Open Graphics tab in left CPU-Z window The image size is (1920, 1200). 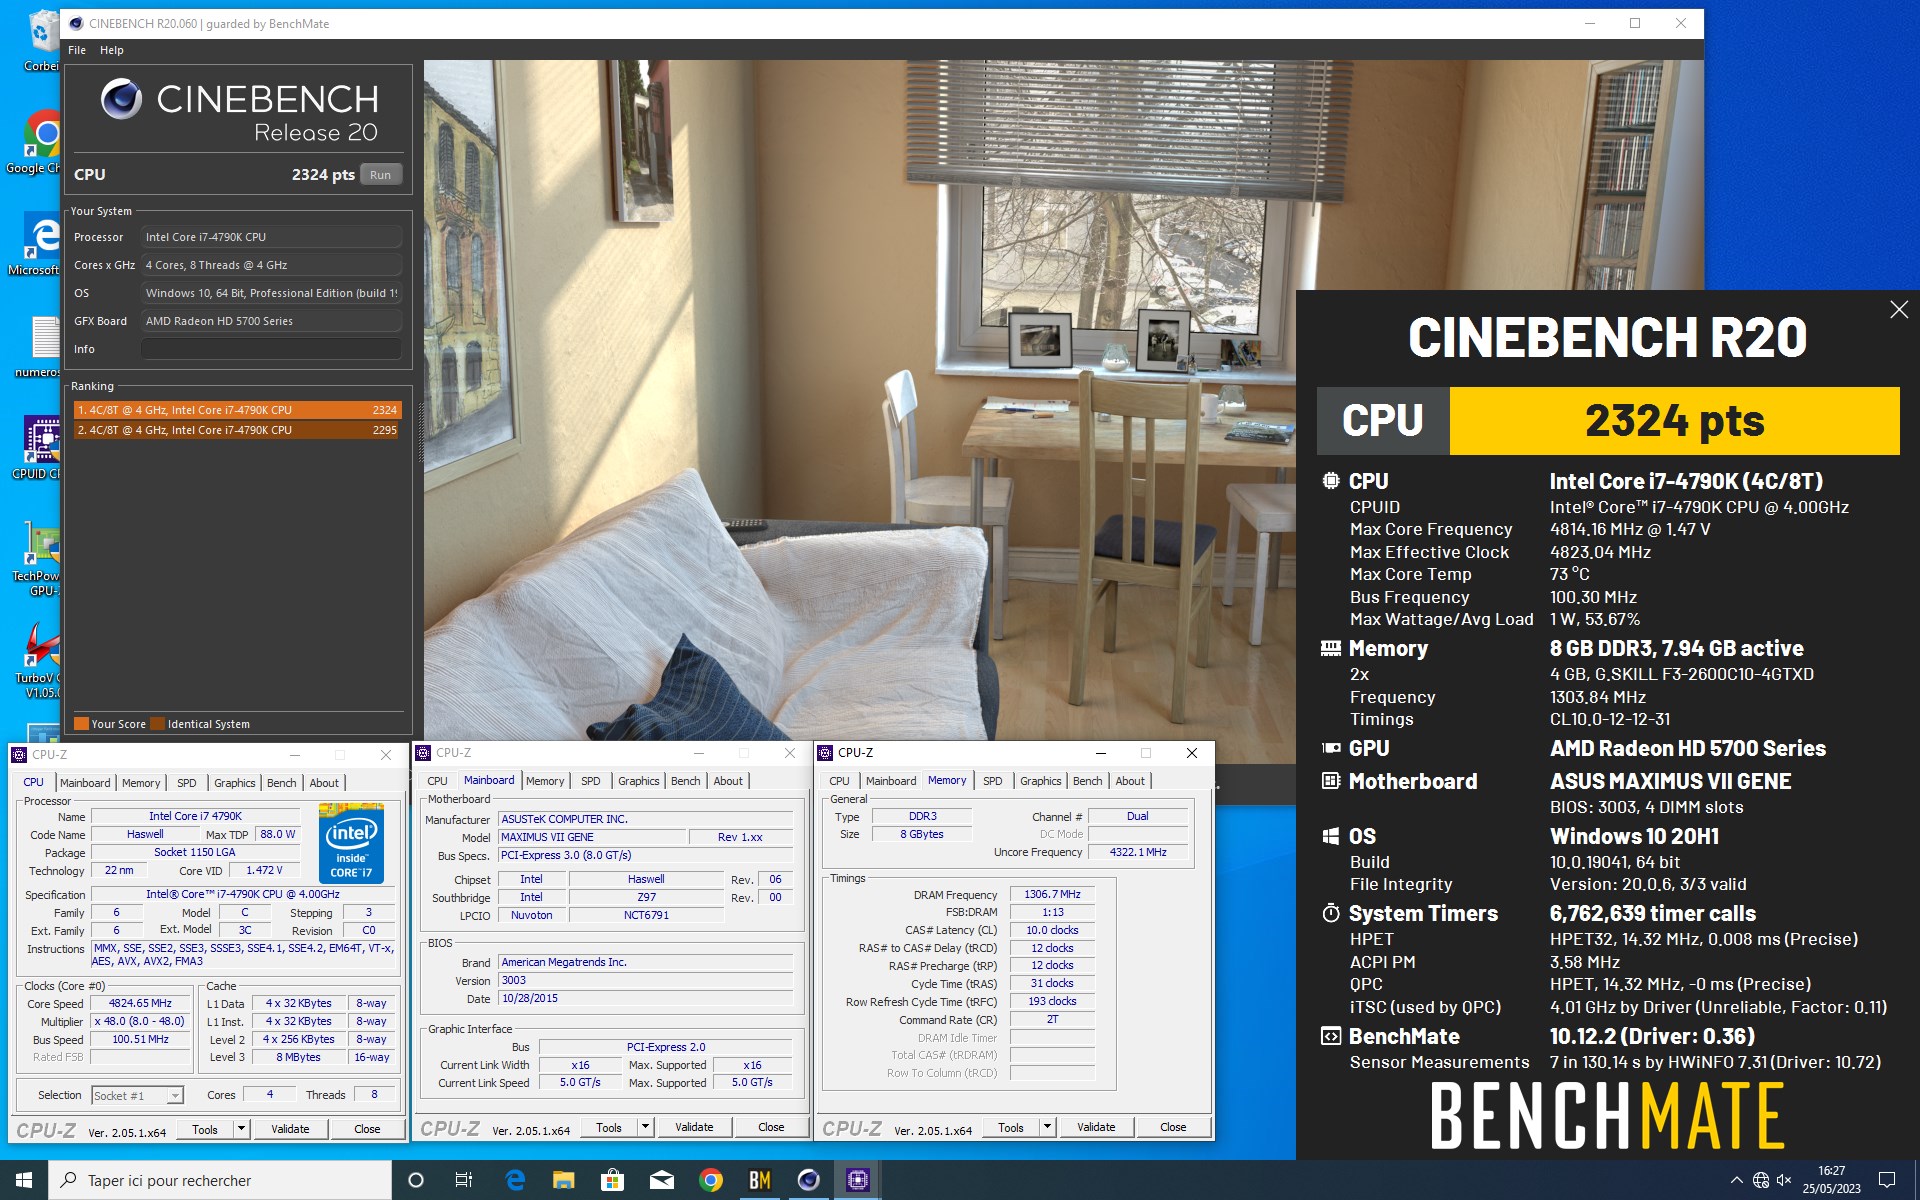pyautogui.click(x=235, y=783)
